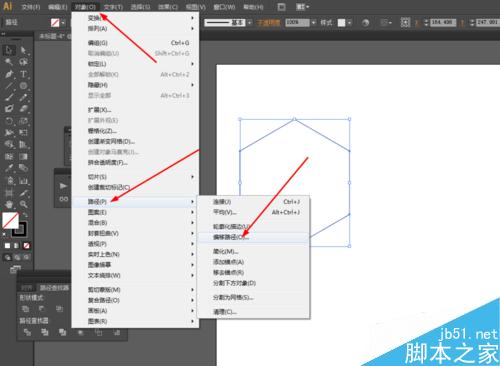Select the Pencil tool
The height and width of the screenshot is (366, 500).
23,97
